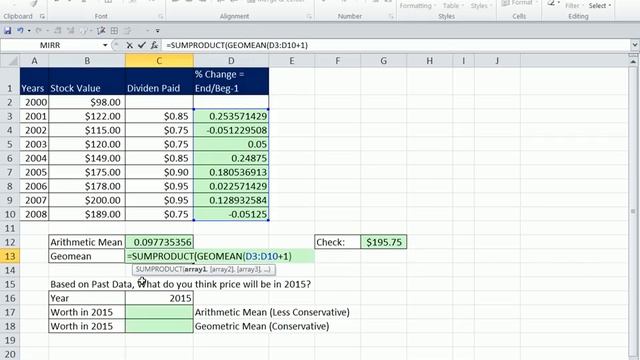Click the SUMPRODUCT function tooltip name

[x=160, y=269]
